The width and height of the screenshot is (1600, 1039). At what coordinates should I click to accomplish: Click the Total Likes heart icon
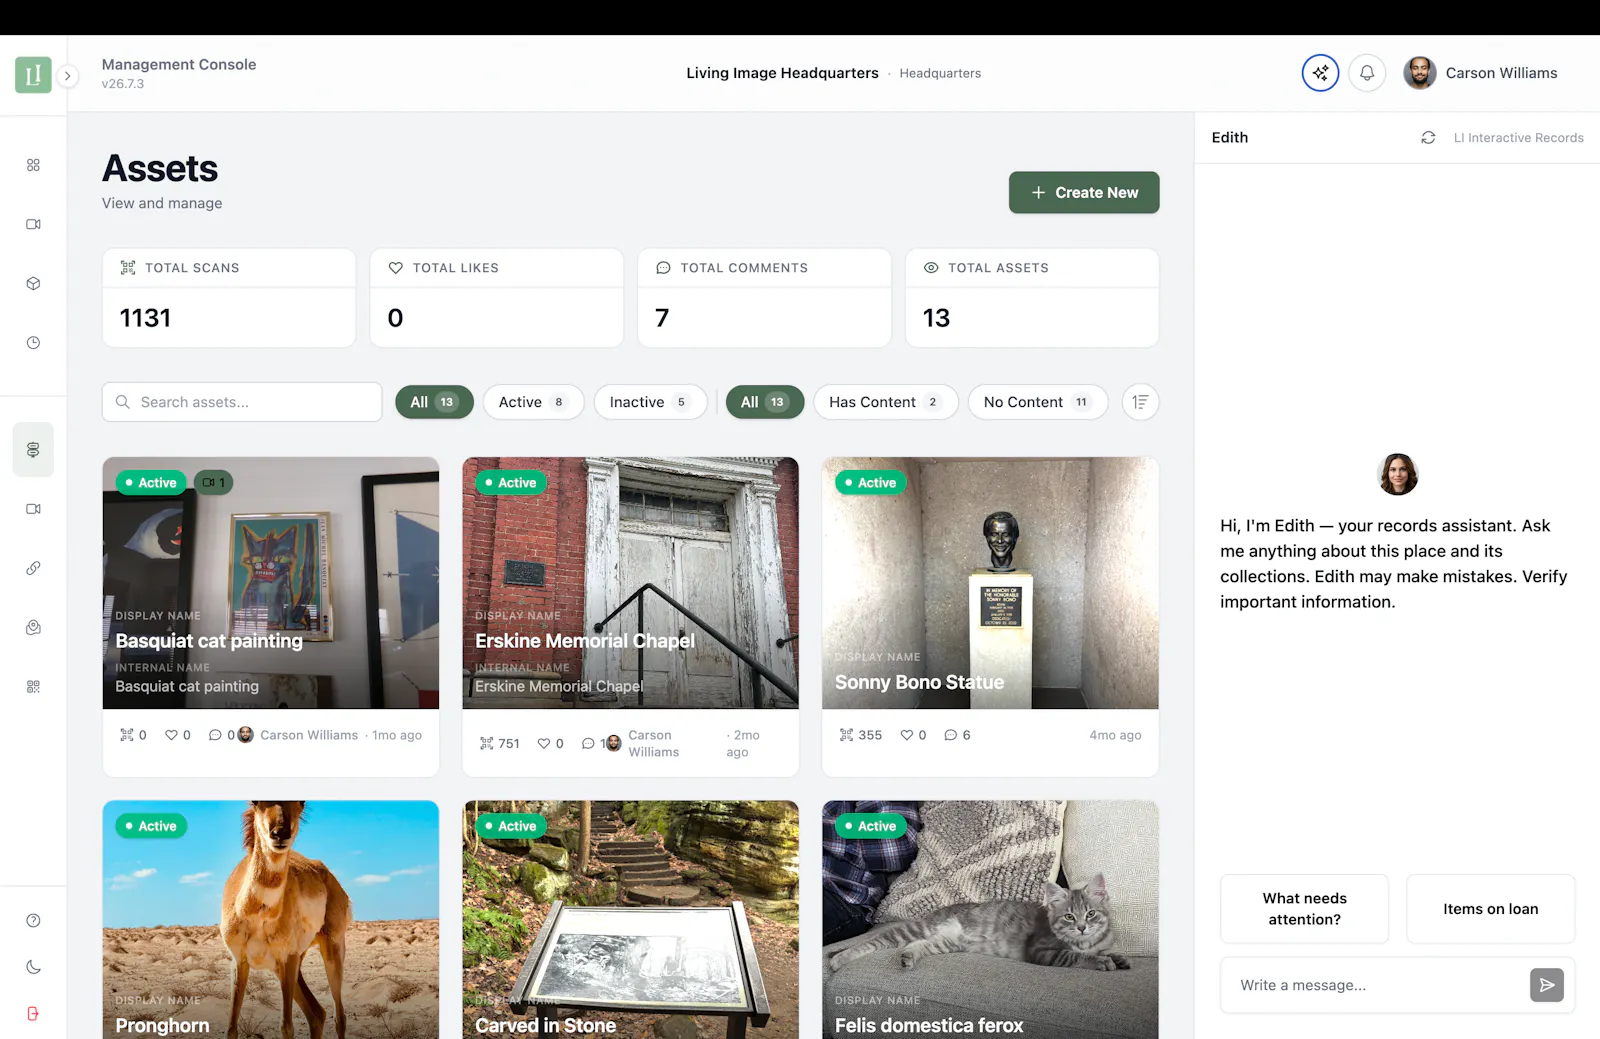point(396,268)
